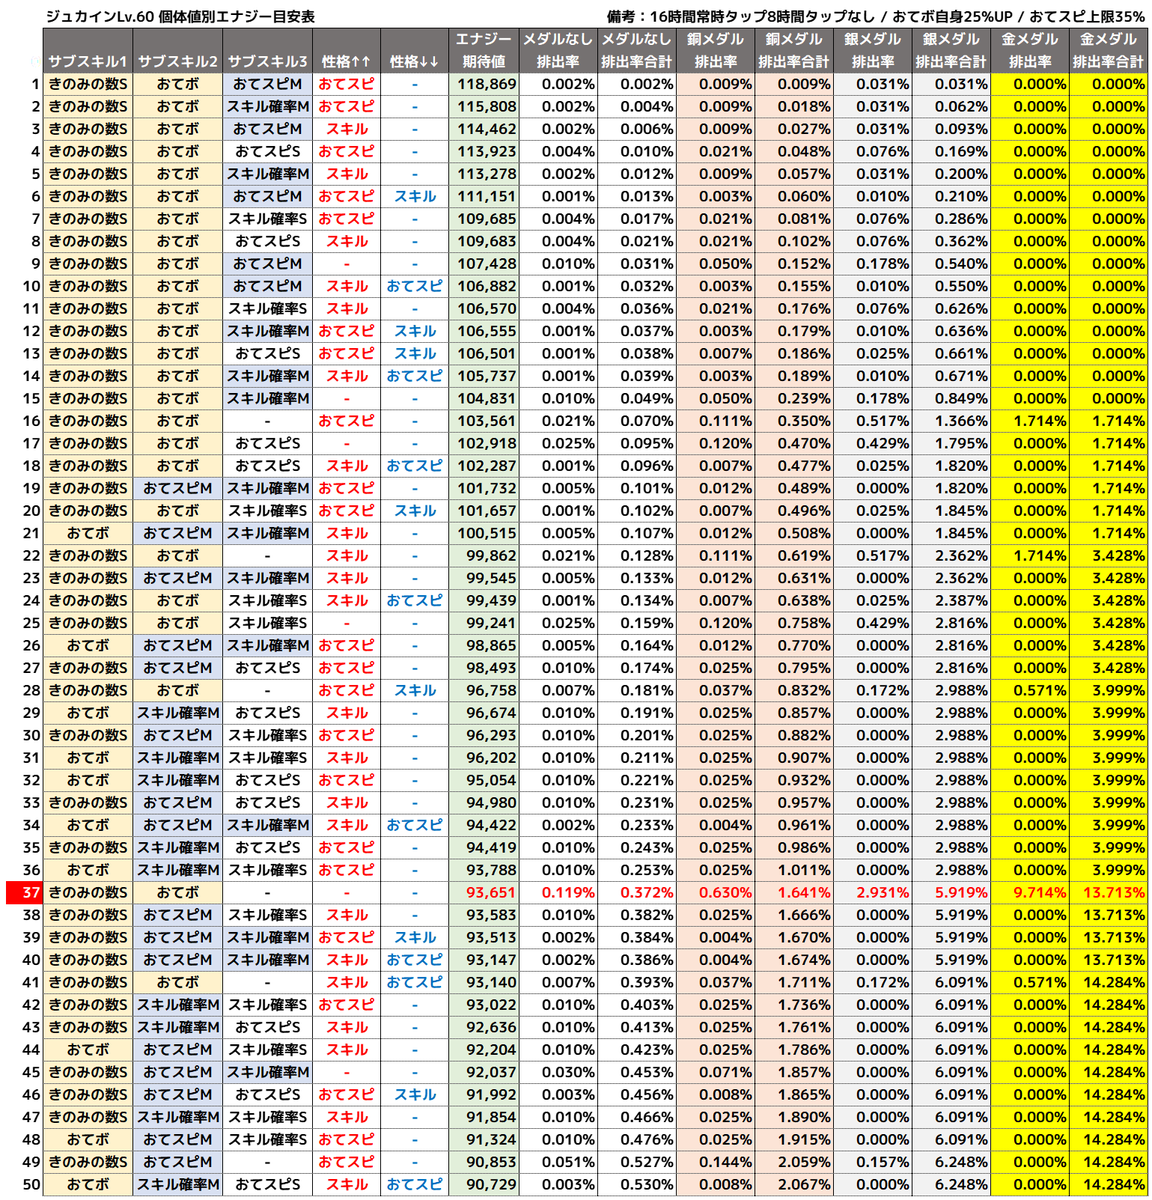Click the red row number 37

click(25, 893)
